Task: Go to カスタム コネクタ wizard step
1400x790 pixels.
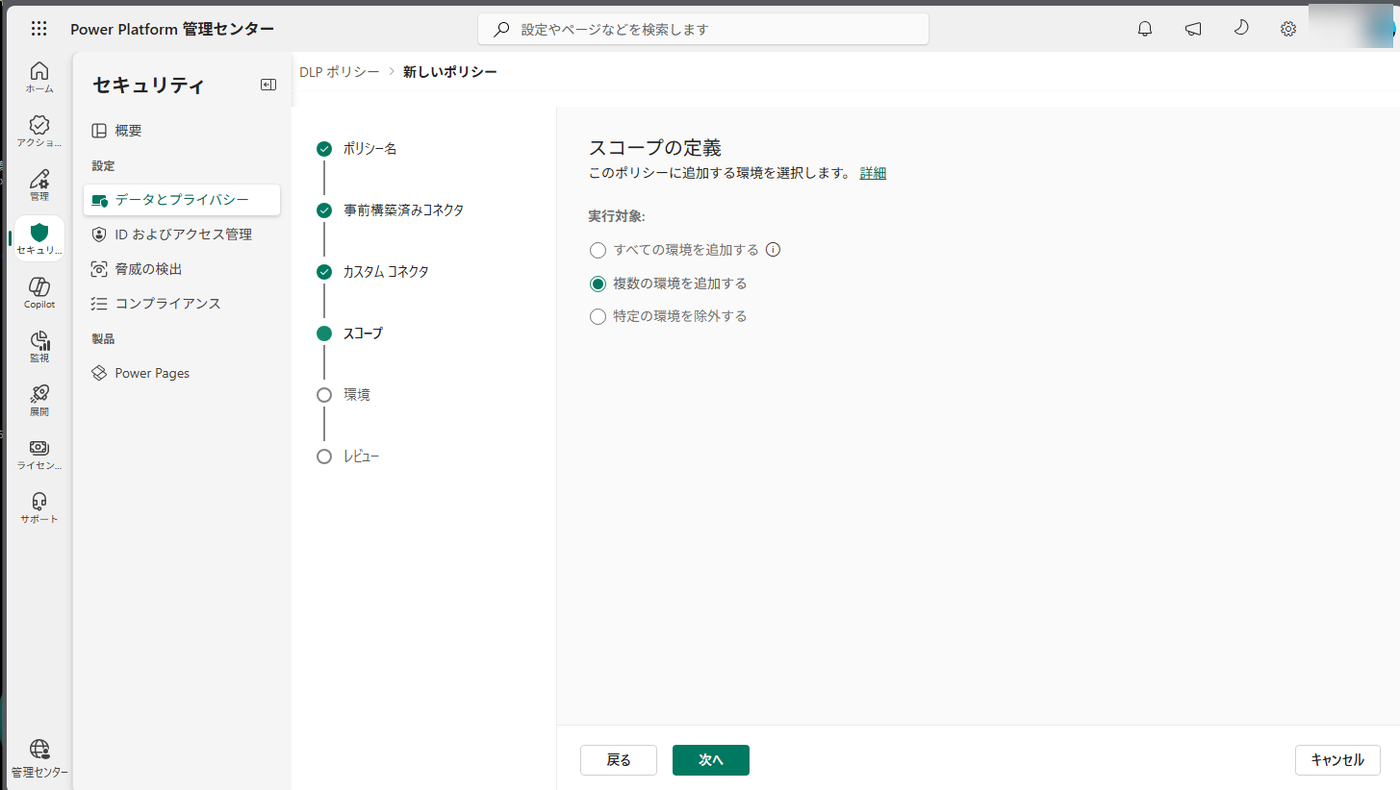Action: pos(386,272)
